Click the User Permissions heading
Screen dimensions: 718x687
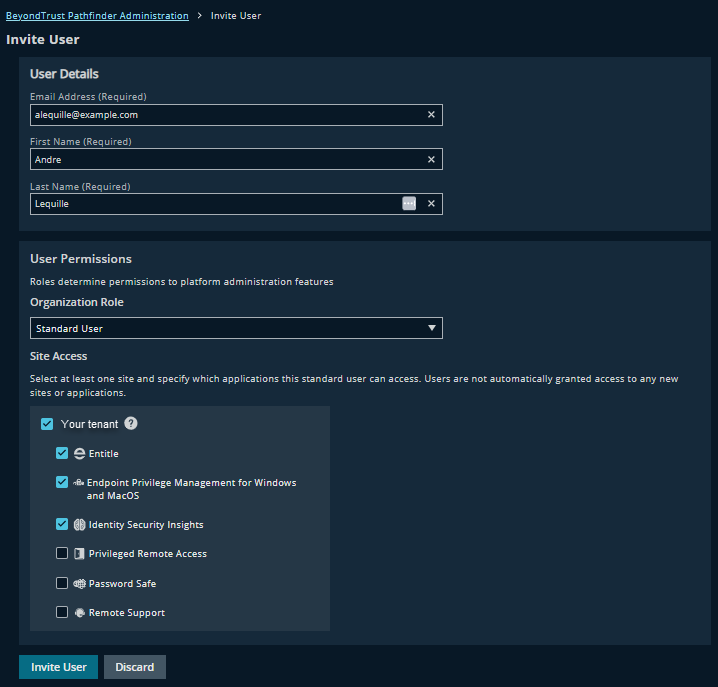81,259
